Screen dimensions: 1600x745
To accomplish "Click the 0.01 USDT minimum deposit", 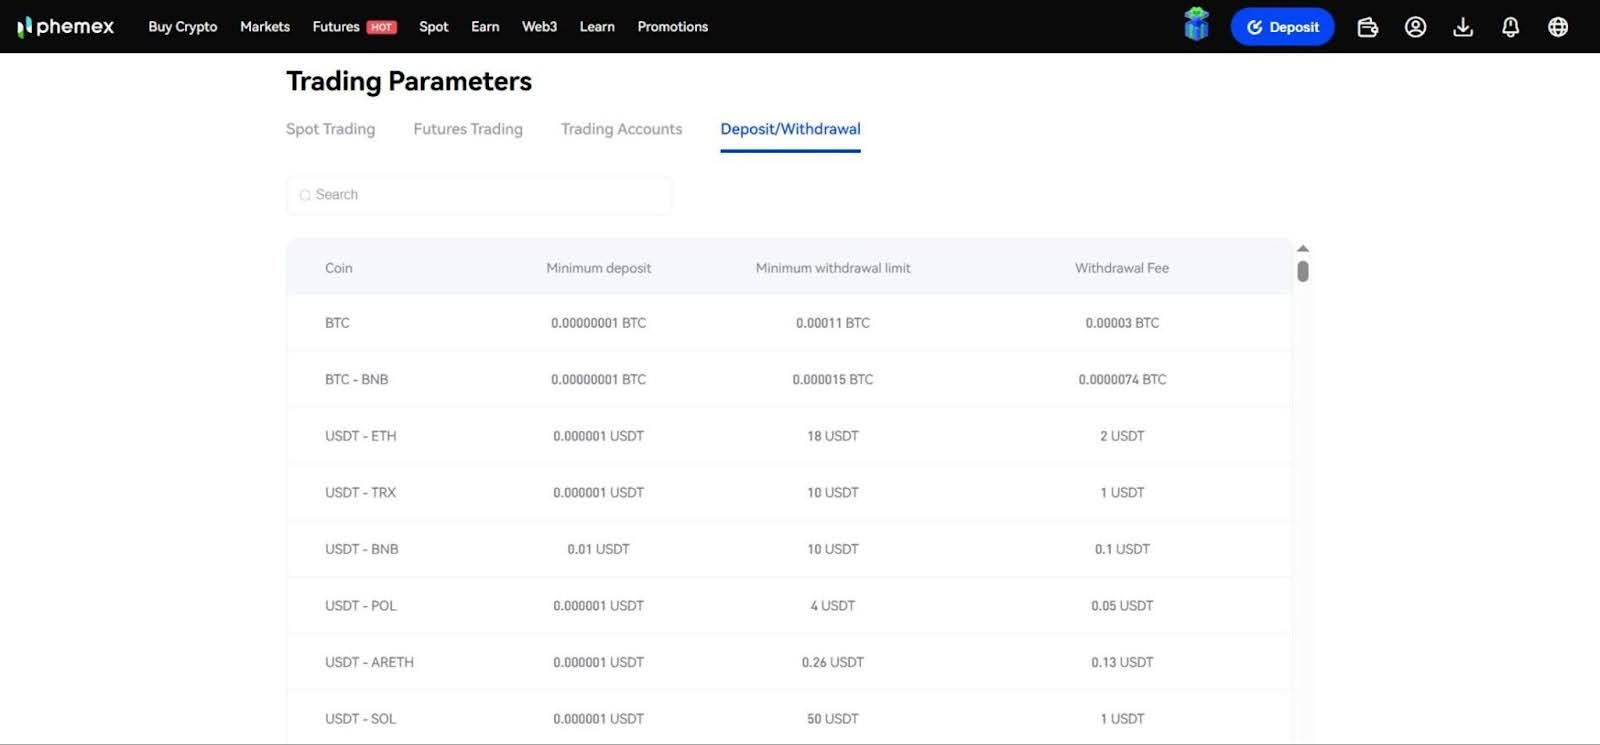I will 598,549.
